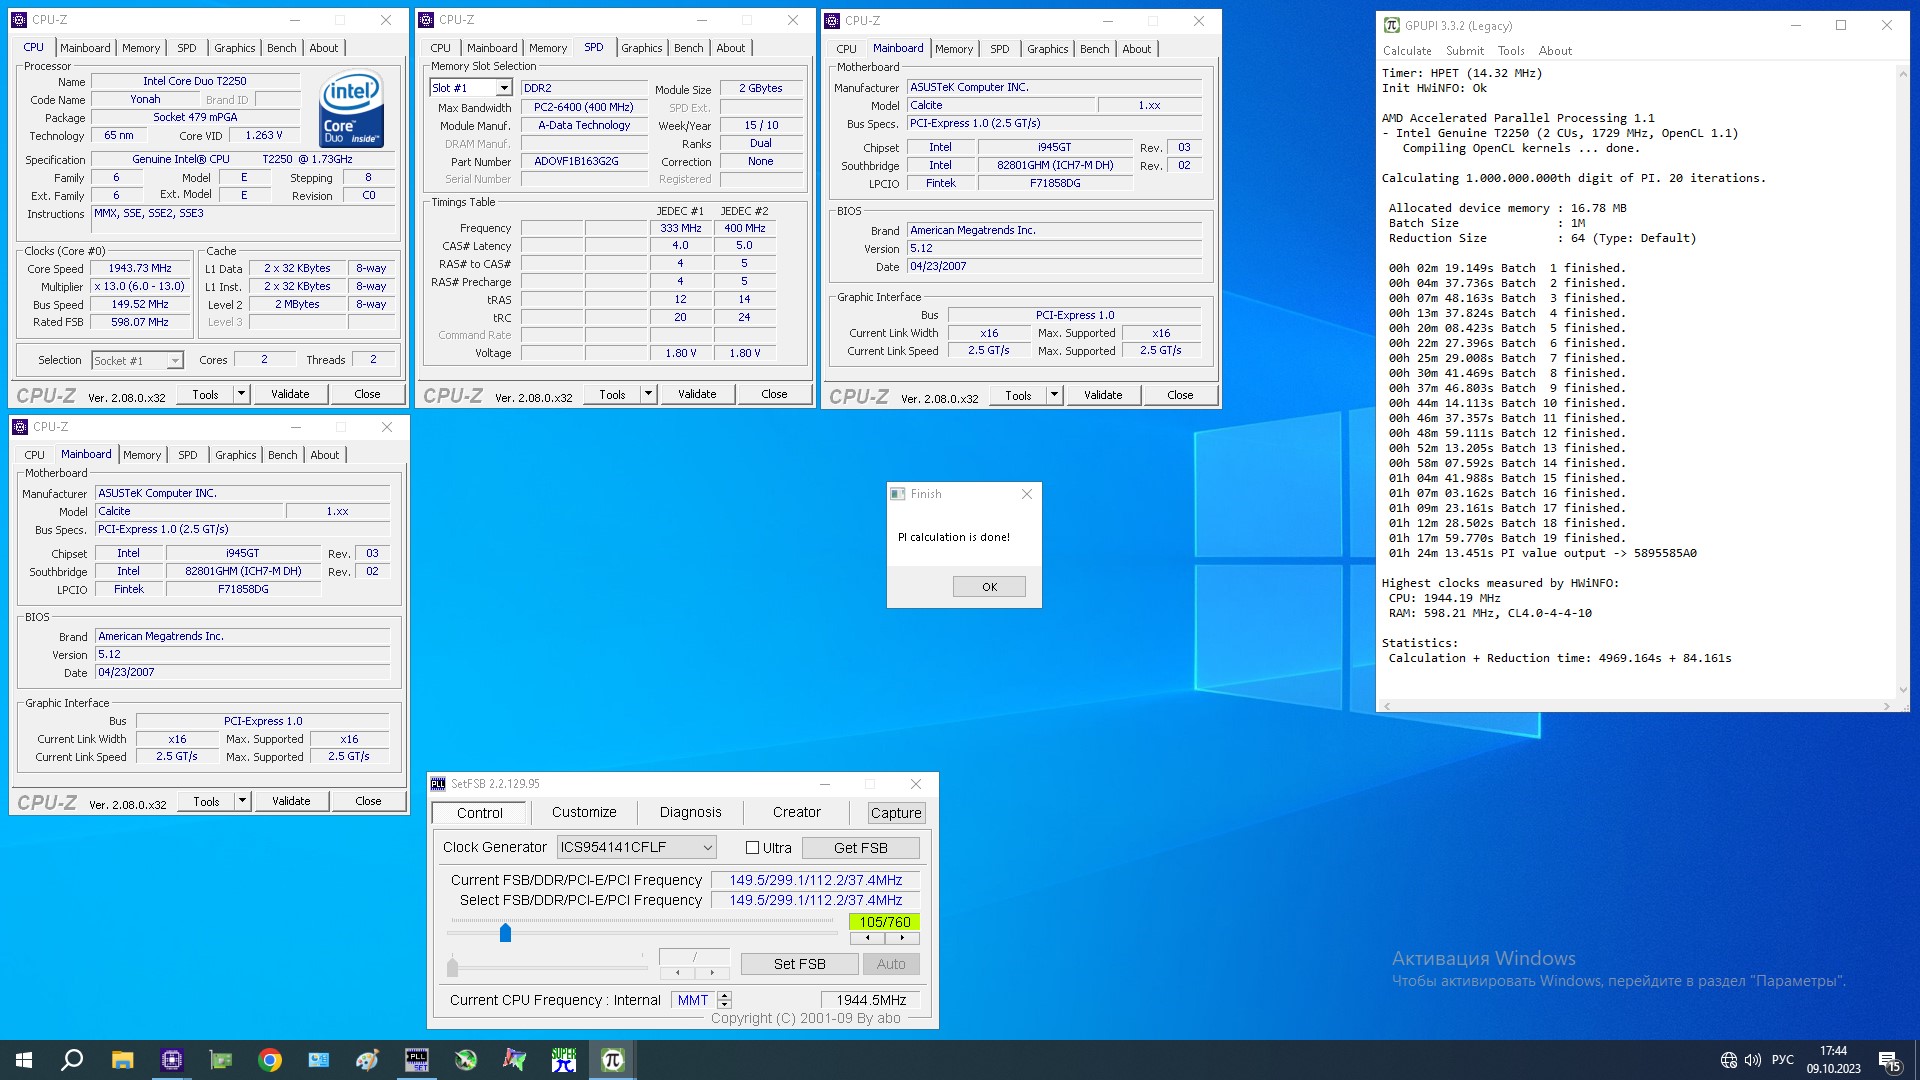Click the Select FSB frequency value field
Viewport: 1920px width, 1080px height.
point(815,900)
